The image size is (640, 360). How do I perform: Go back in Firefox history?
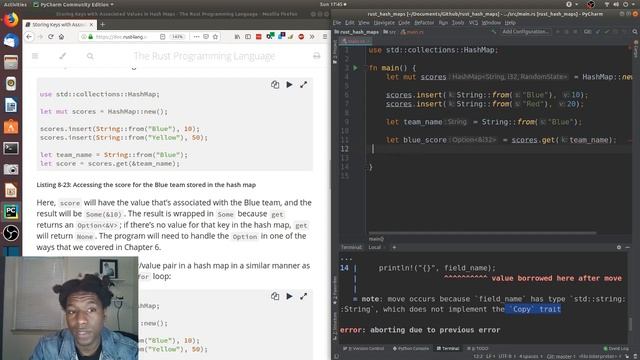click(x=29, y=37)
